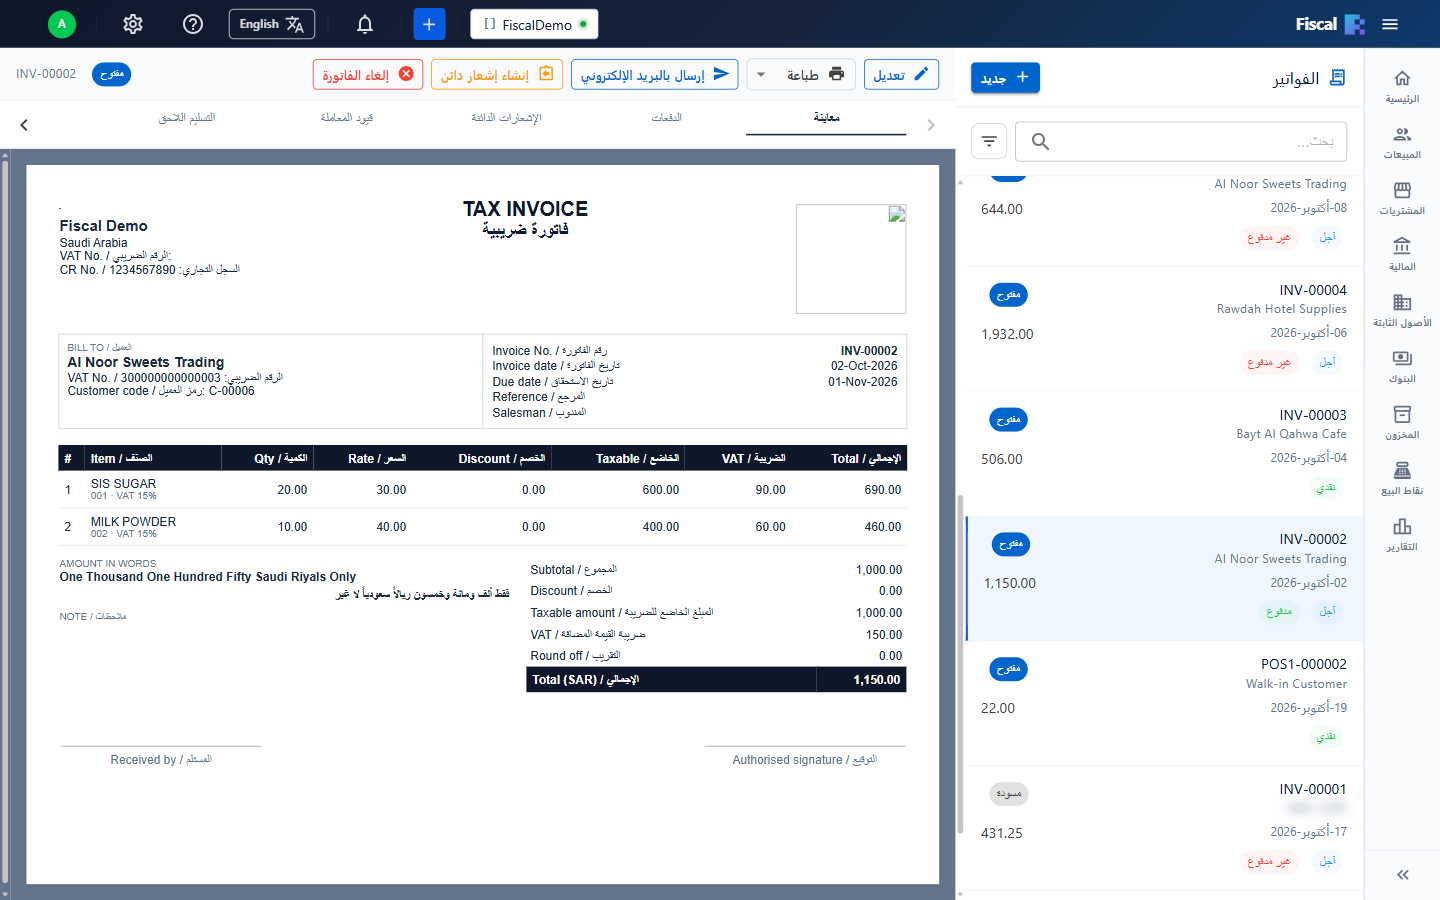Screen dimensions: 1440x900
Task: Open the notifications bell
Action: (x=365, y=24)
